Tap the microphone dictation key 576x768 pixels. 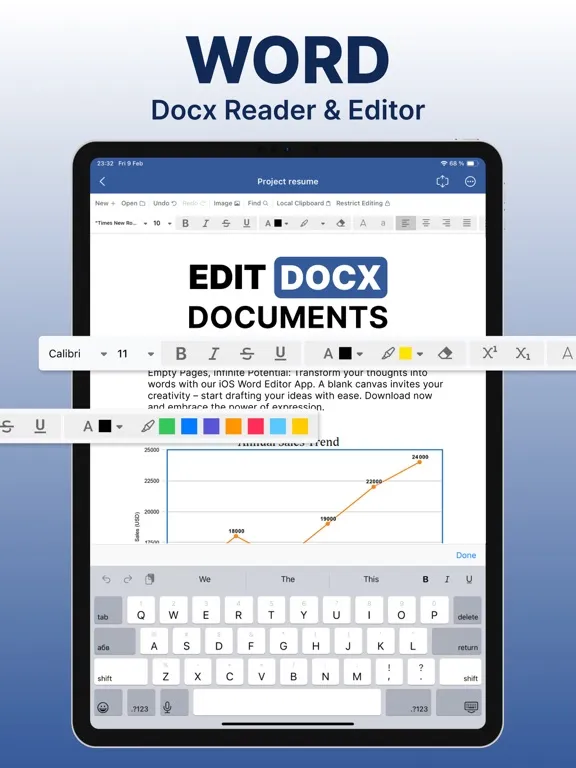click(x=174, y=702)
